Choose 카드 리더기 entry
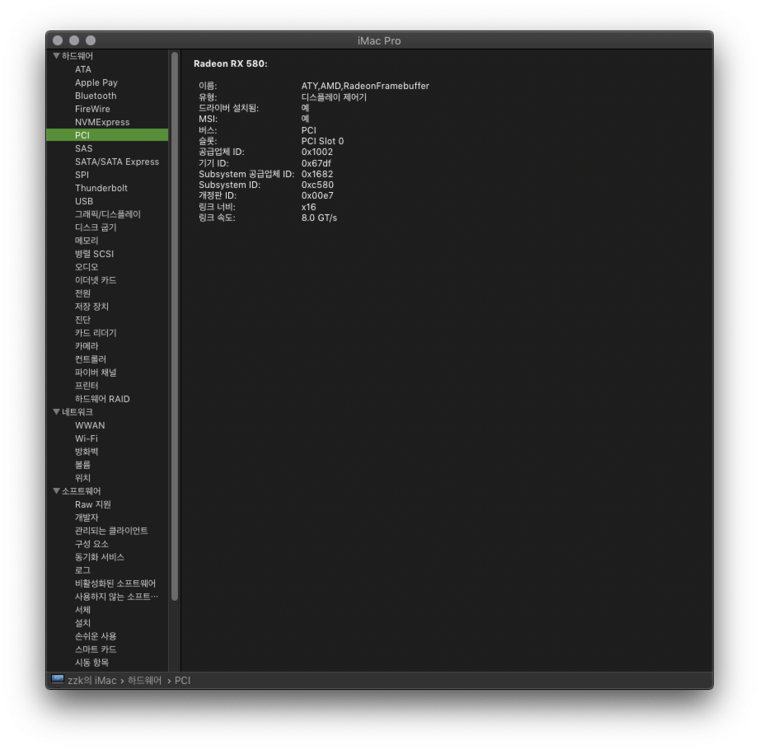The image size is (759, 750). (95, 333)
